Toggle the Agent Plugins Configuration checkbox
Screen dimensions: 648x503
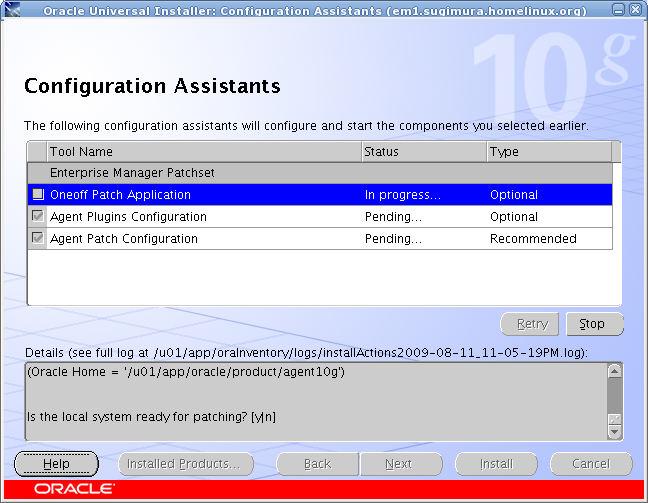38,216
